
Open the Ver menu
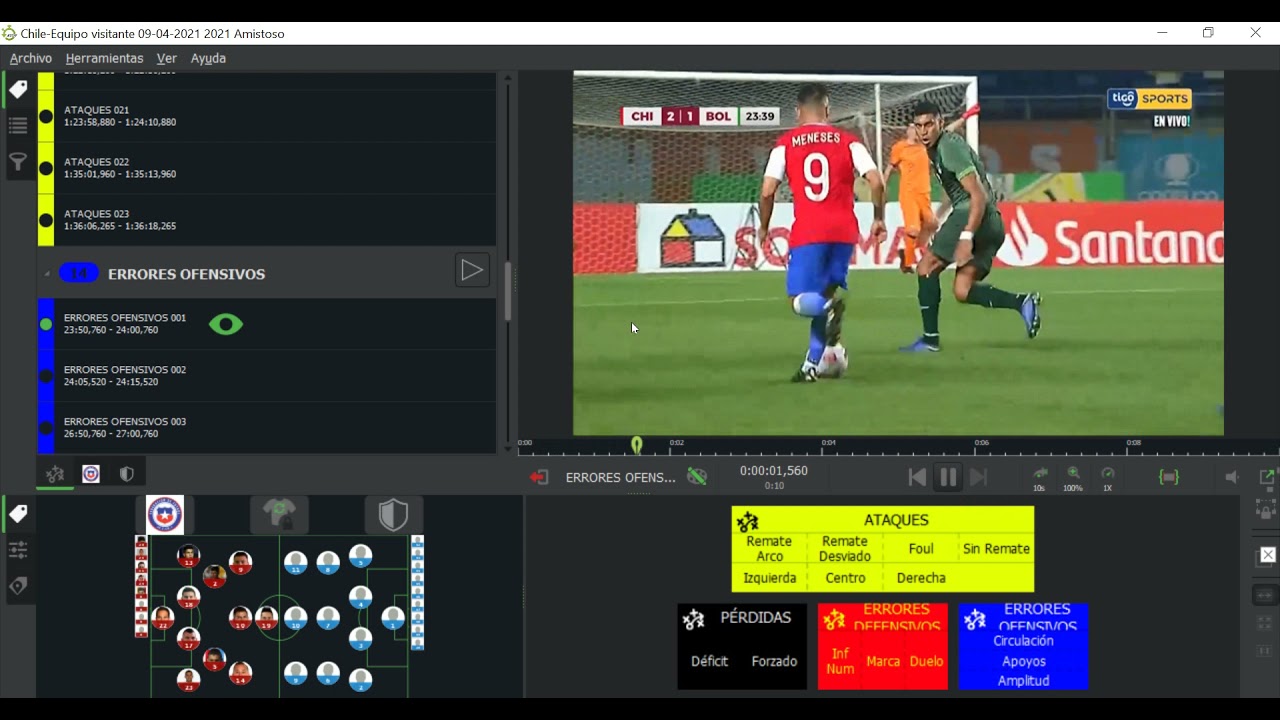coord(166,58)
